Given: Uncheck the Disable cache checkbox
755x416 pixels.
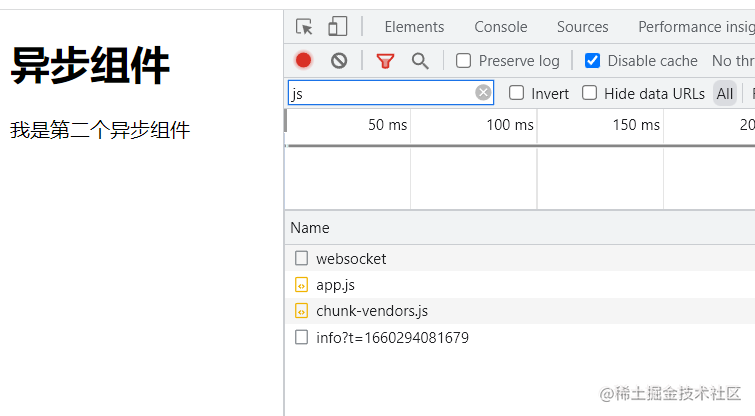Looking at the screenshot, I should [x=593, y=61].
